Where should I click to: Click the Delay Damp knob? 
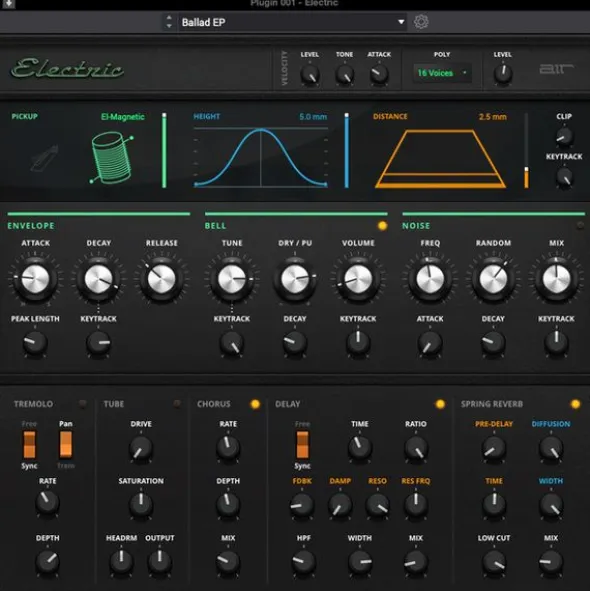click(x=340, y=505)
